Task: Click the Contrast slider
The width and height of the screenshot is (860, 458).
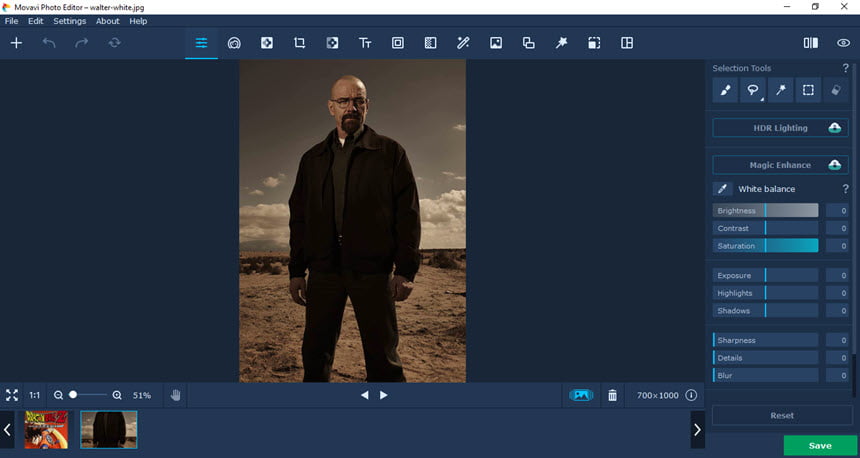Action: coord(766,228)
